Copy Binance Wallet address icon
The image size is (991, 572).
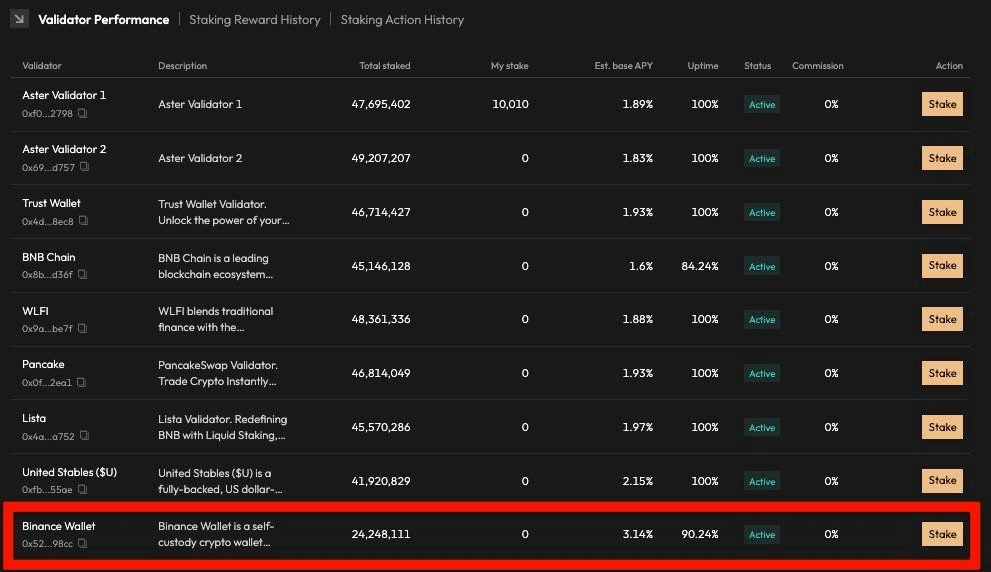click(x=82, y=543)
